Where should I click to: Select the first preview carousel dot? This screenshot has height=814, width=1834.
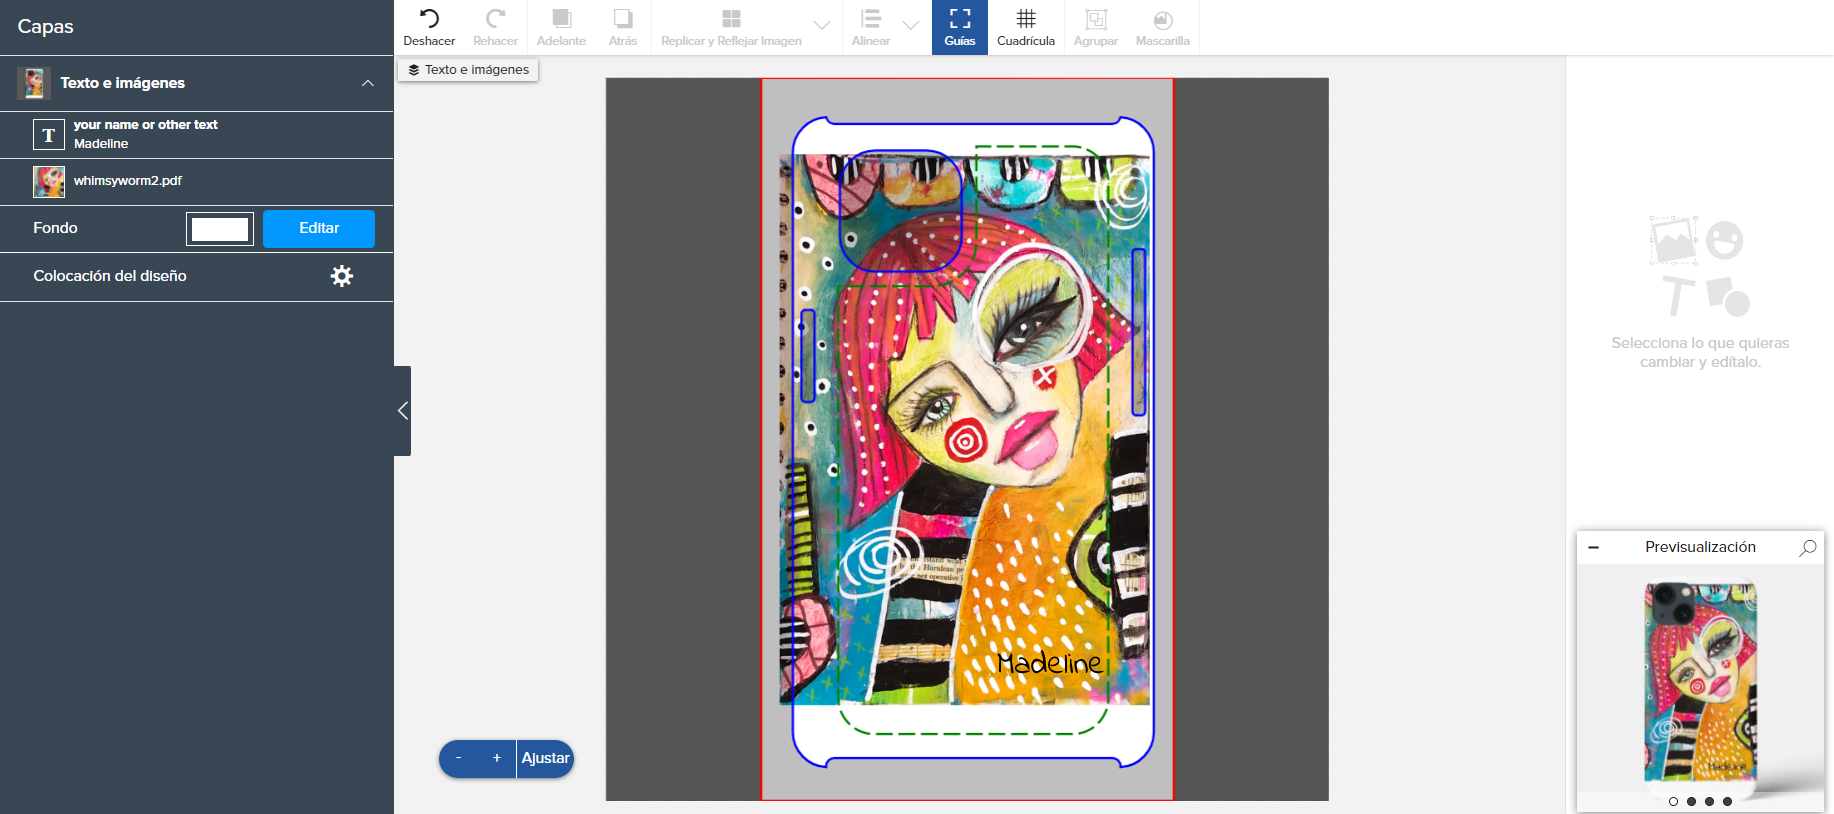[x=1673, y=801]
